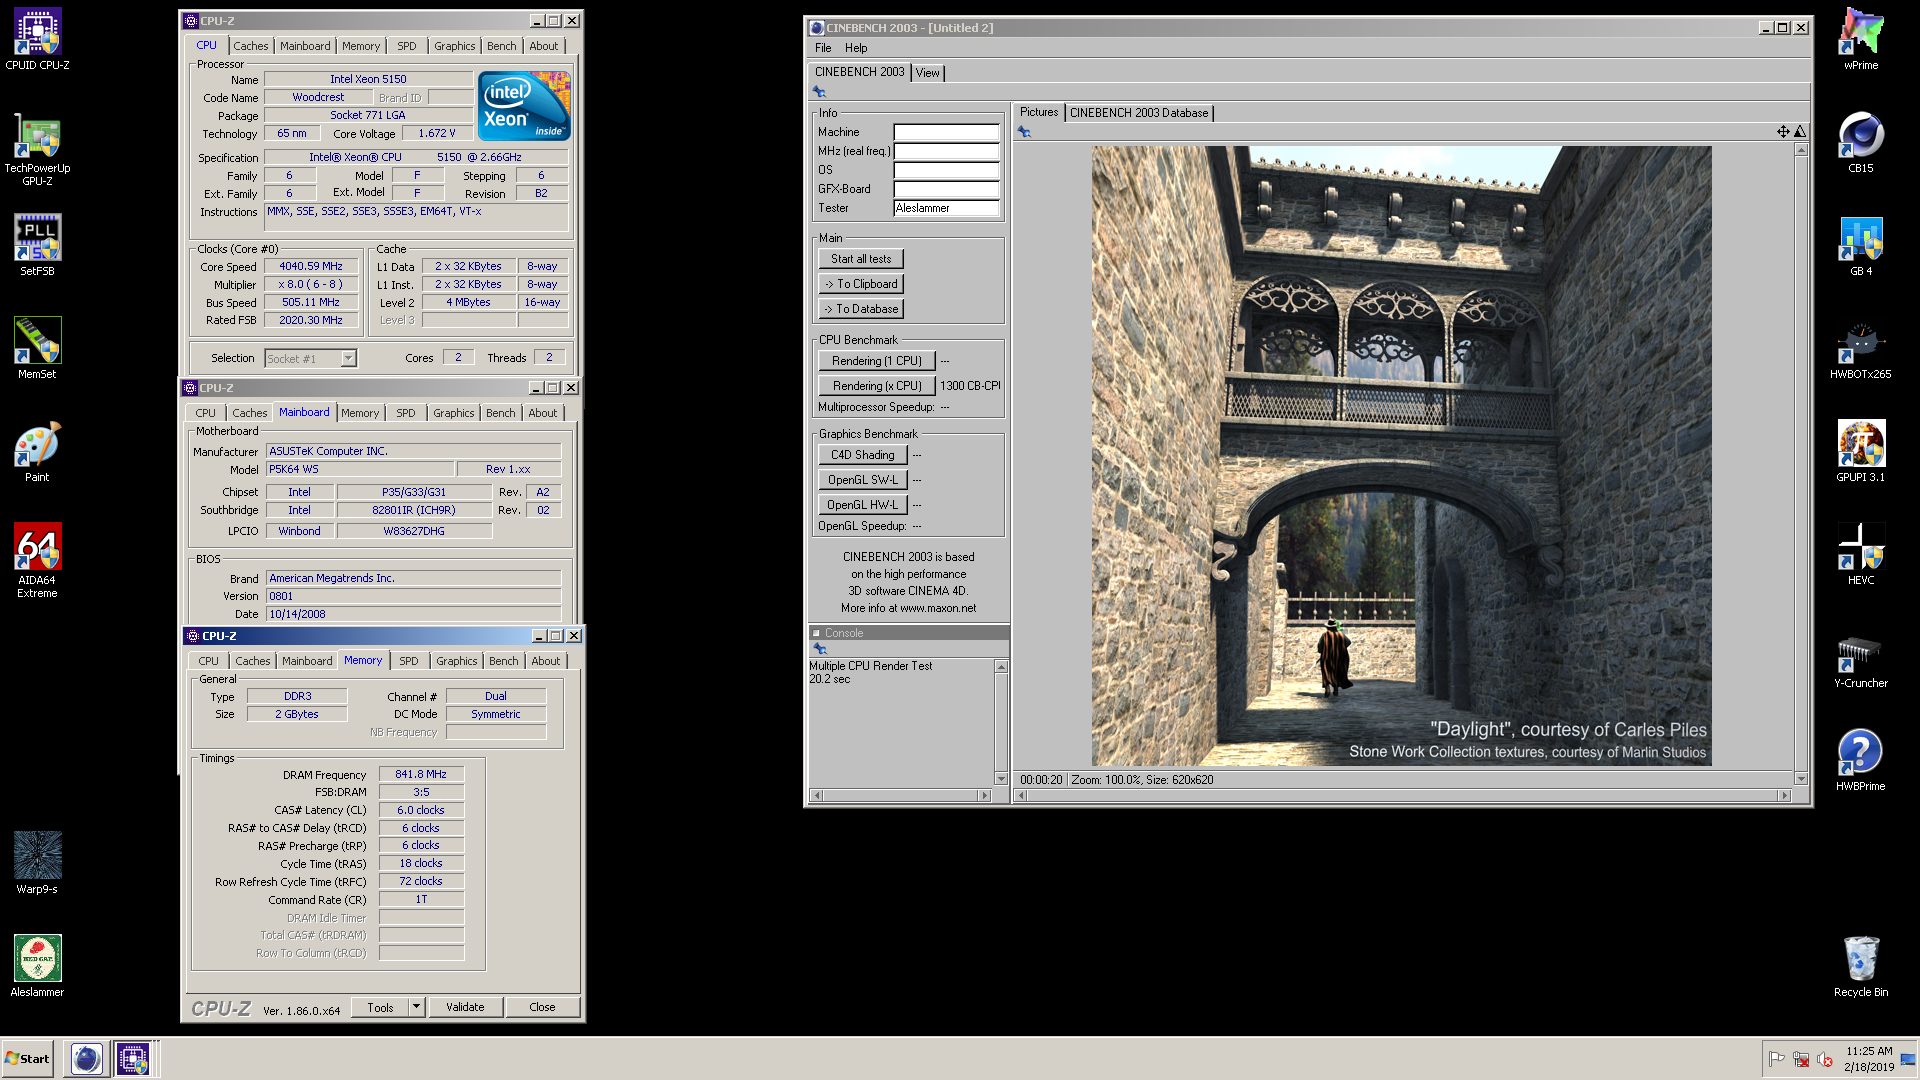The height and width of the screenshot is (1080, 1920).
Task: Open the Graphics tab in the bottom CPU-Z window
Action: [x=457, y=661]
